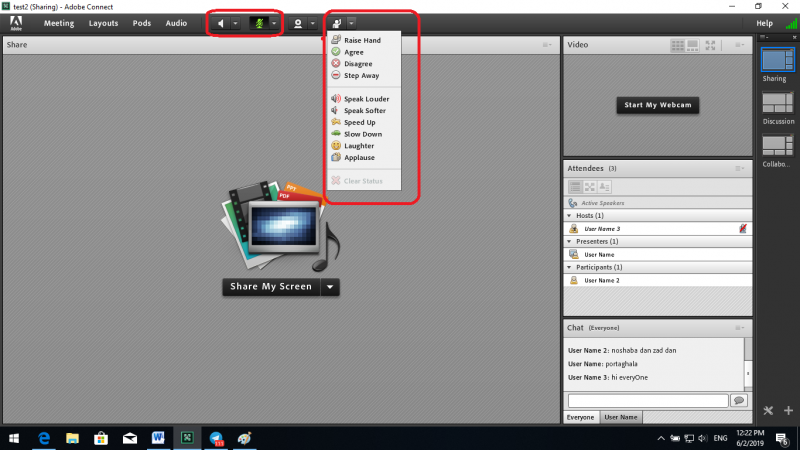
Task: Send chat message with speech bubble icon
Action: pos(739,400)
